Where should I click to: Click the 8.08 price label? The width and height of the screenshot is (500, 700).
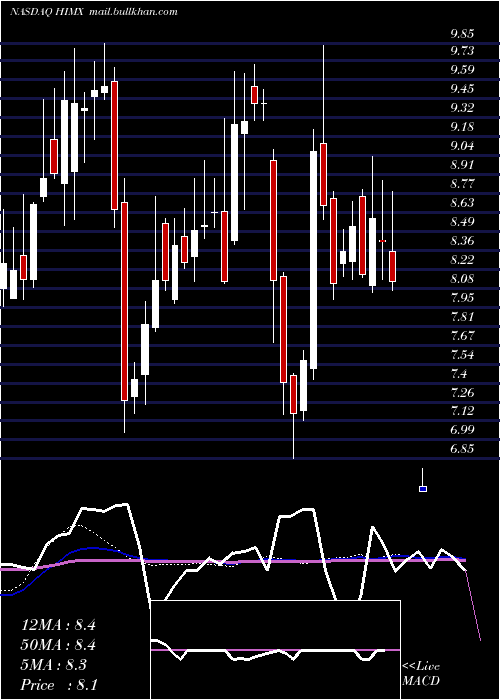(462, 279)
